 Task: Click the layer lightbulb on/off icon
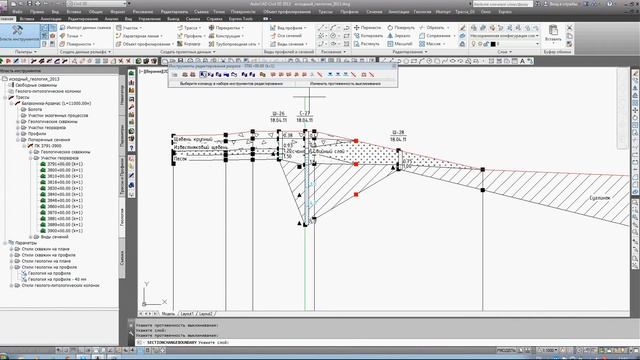point(474,44)
